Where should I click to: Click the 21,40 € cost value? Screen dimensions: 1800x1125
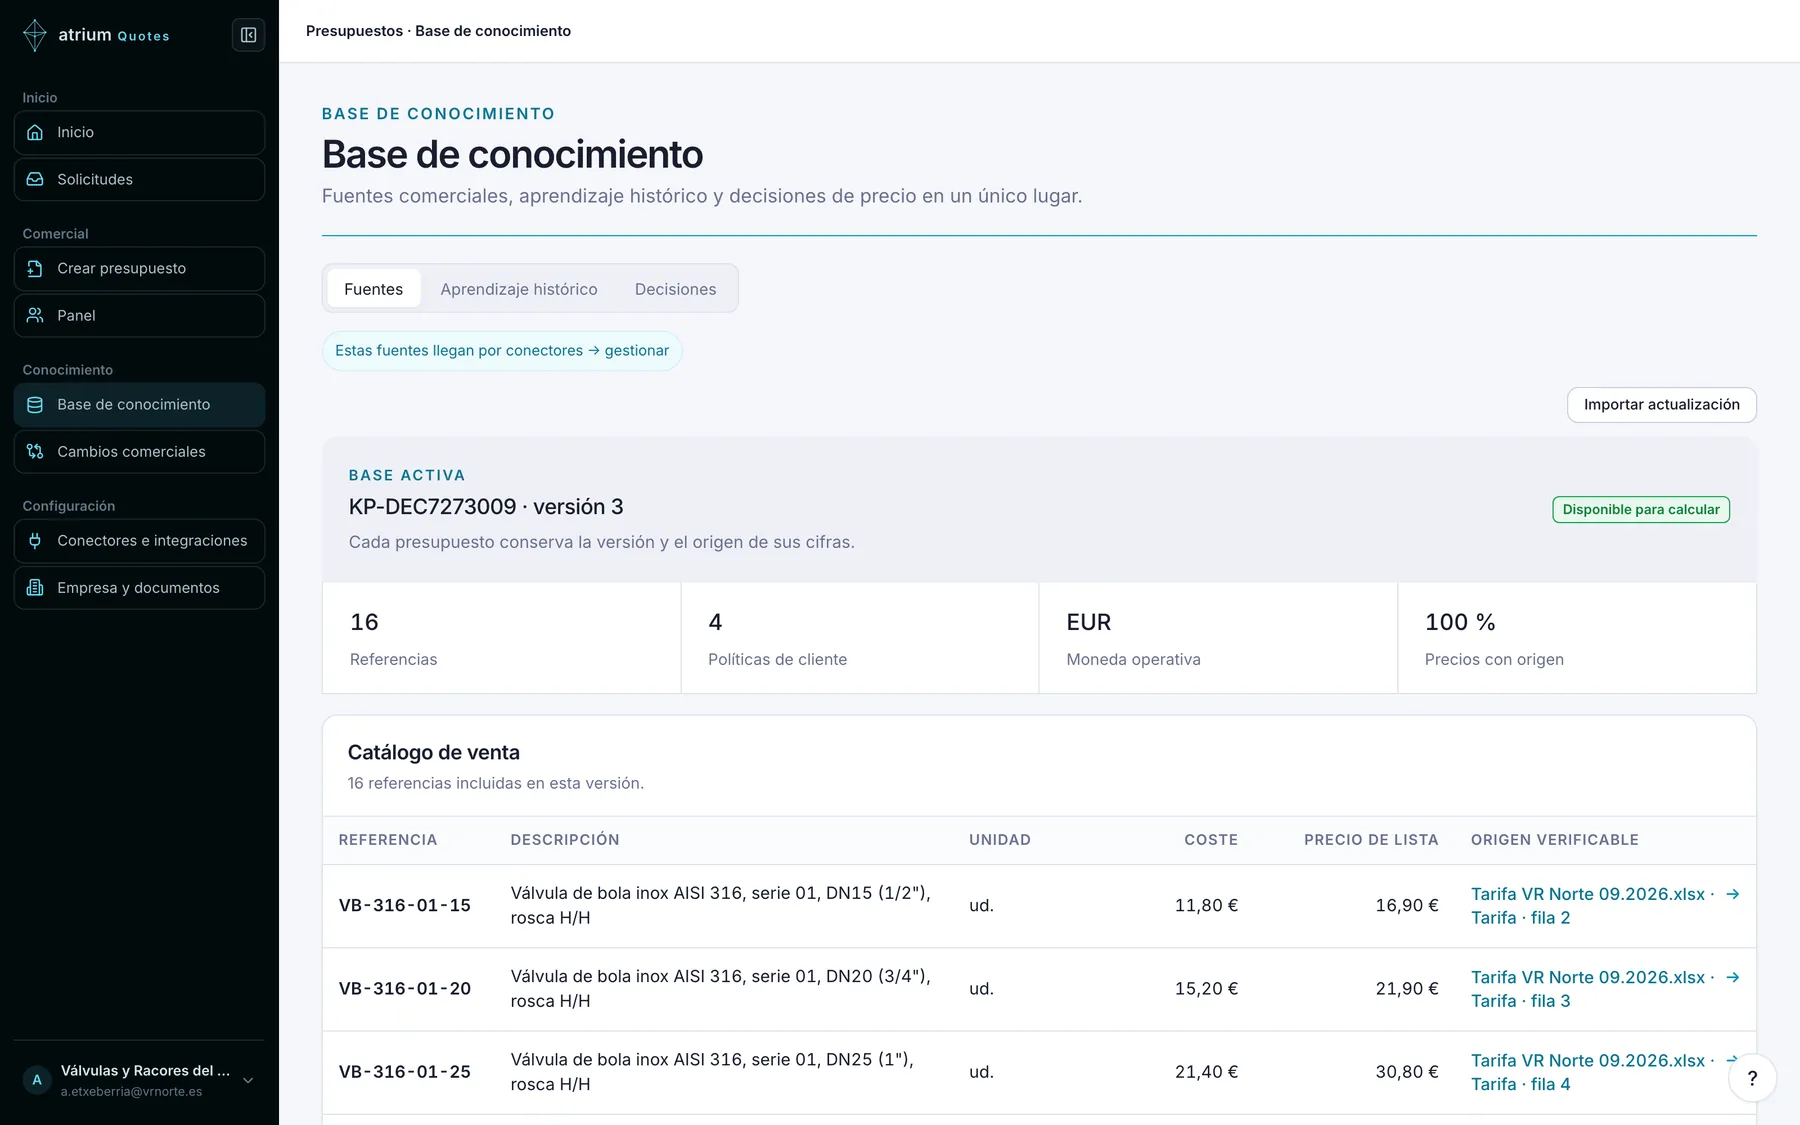(1206, 1071)
